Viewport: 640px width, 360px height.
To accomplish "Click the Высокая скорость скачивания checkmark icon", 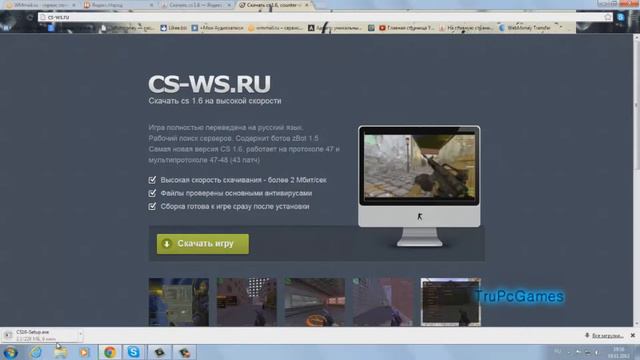I will tap(152, 180).
